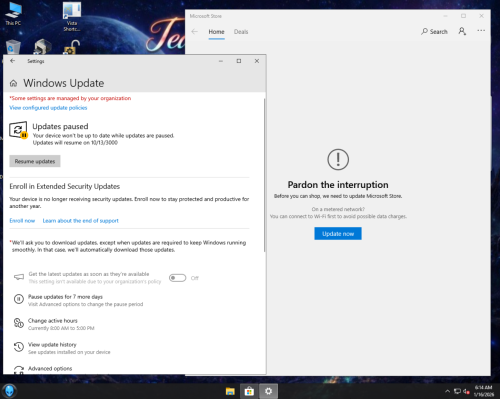500x399 pixels.
Task: Click the Updates paused heading text
Action: click(60, 126)
